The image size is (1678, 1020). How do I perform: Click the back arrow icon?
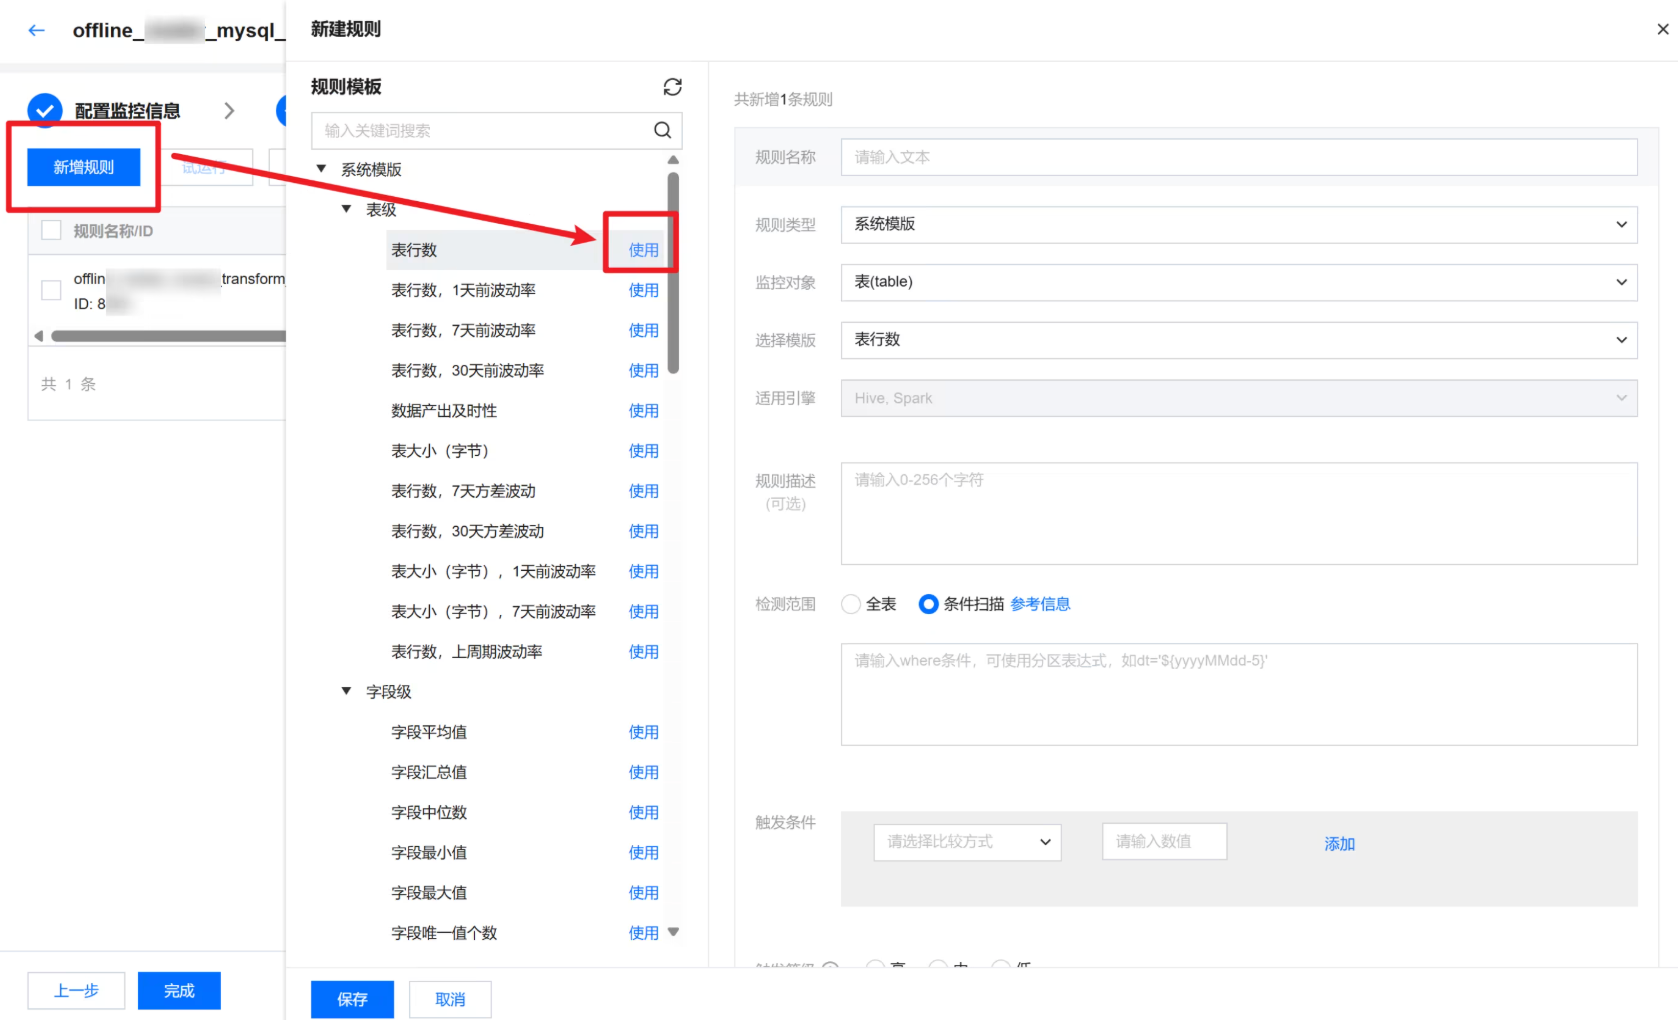coord(37,30)
